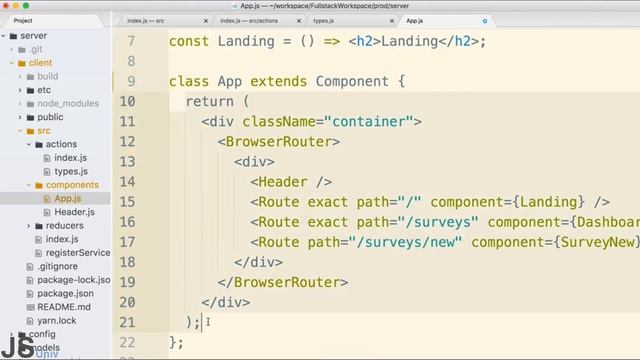Screen dimensions: 640x360
Task: Expand the .git folder arrow
Action: pyautogui.click(x=12, y=49)
